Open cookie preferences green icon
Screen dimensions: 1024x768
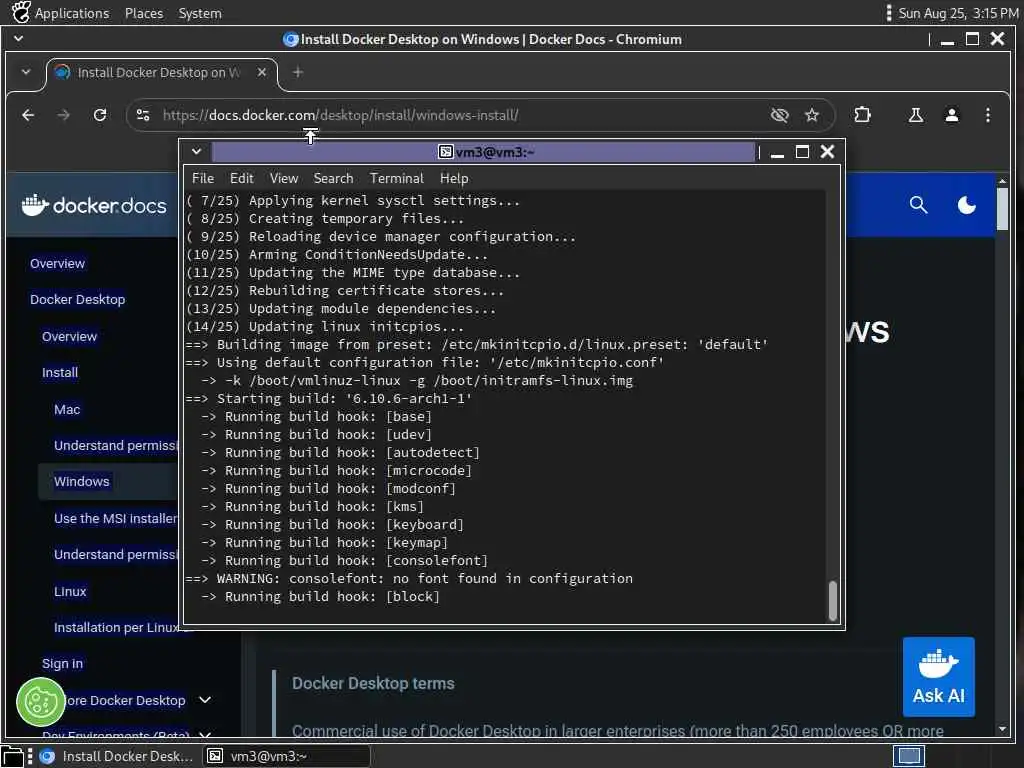click(40, 703)
